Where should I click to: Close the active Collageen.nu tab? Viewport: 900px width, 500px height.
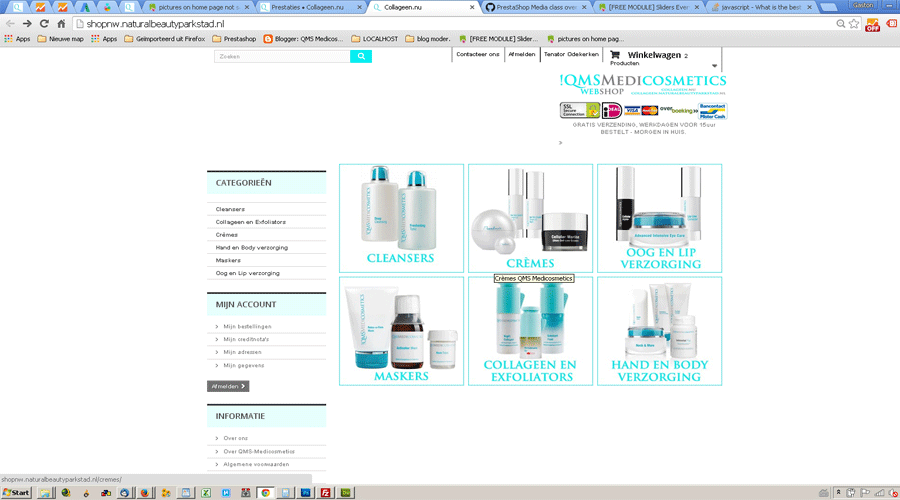472,7
